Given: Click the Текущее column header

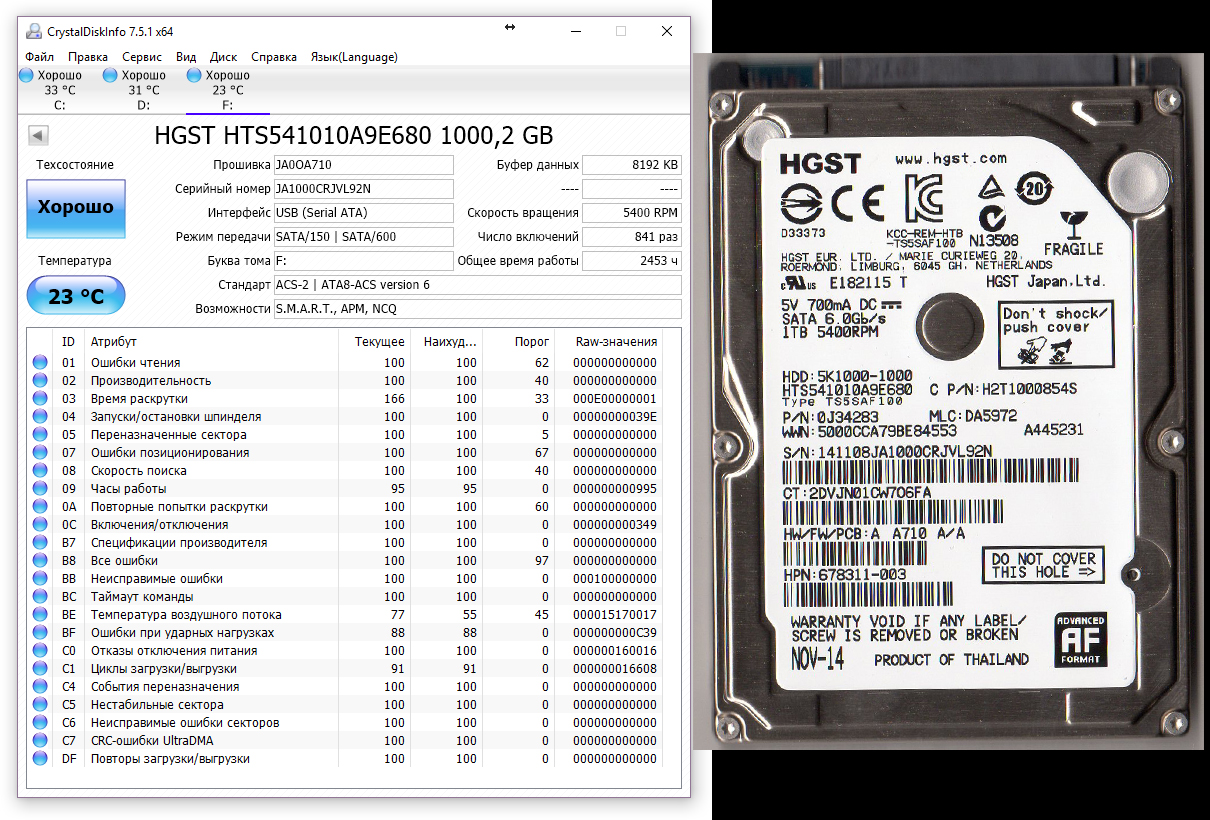Looking at the screenshot, I should coord(374,342).
